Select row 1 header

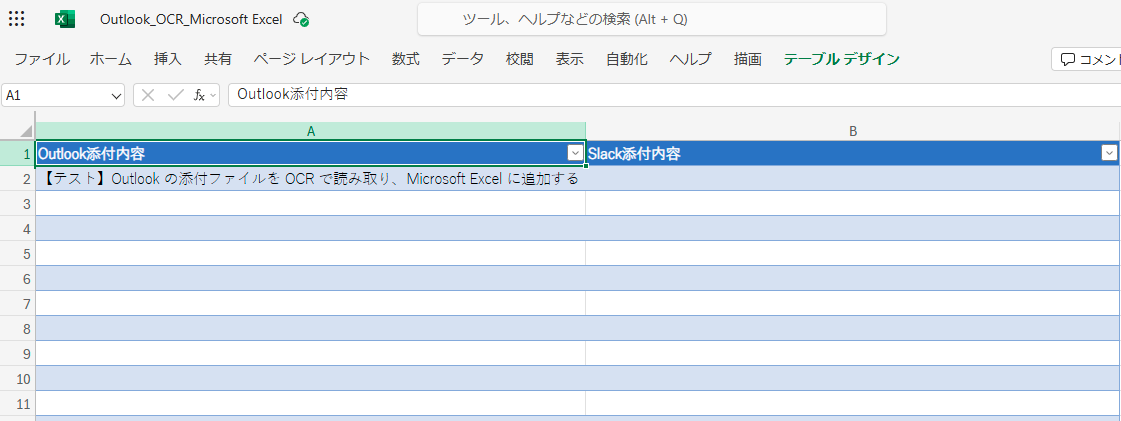point(17,153)
